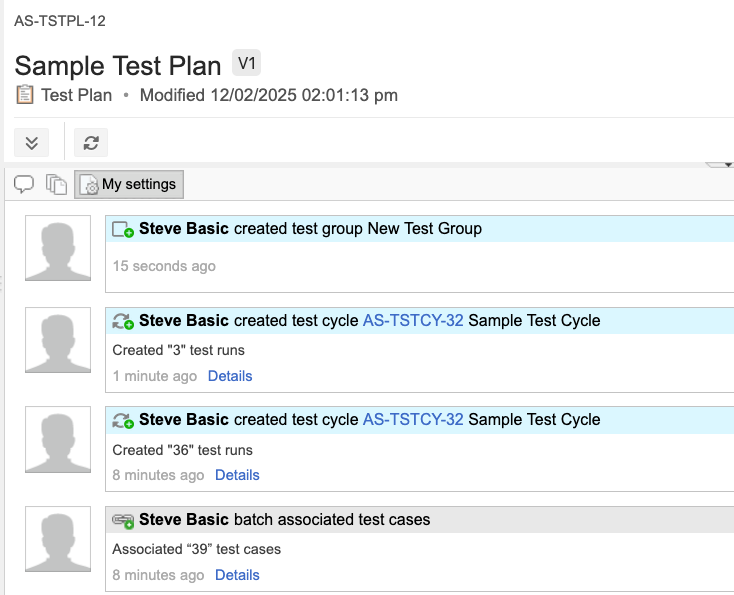Screen dimensions: 734x595
Task: Click the Test Plan clipboard icon
Action: coord(25,95)
